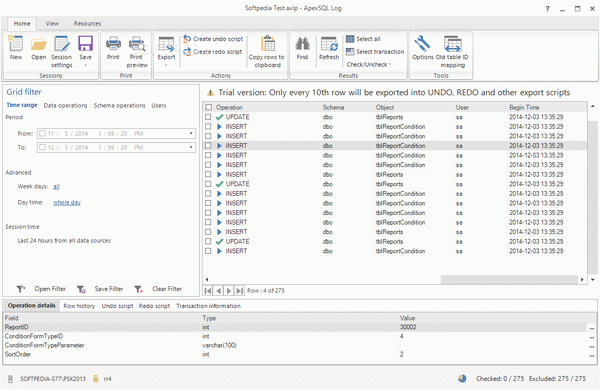600x390 pixels.
Task: Click the status bar pie chart icon
Action: (x=462, y=379)
